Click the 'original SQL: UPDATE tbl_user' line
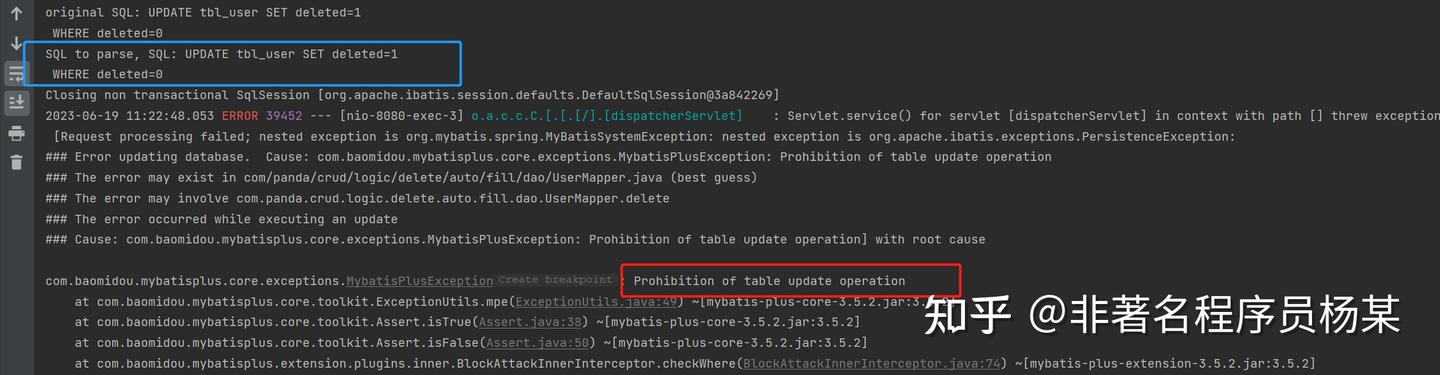This screenshot has height=375, width=1440. point(204,13)
